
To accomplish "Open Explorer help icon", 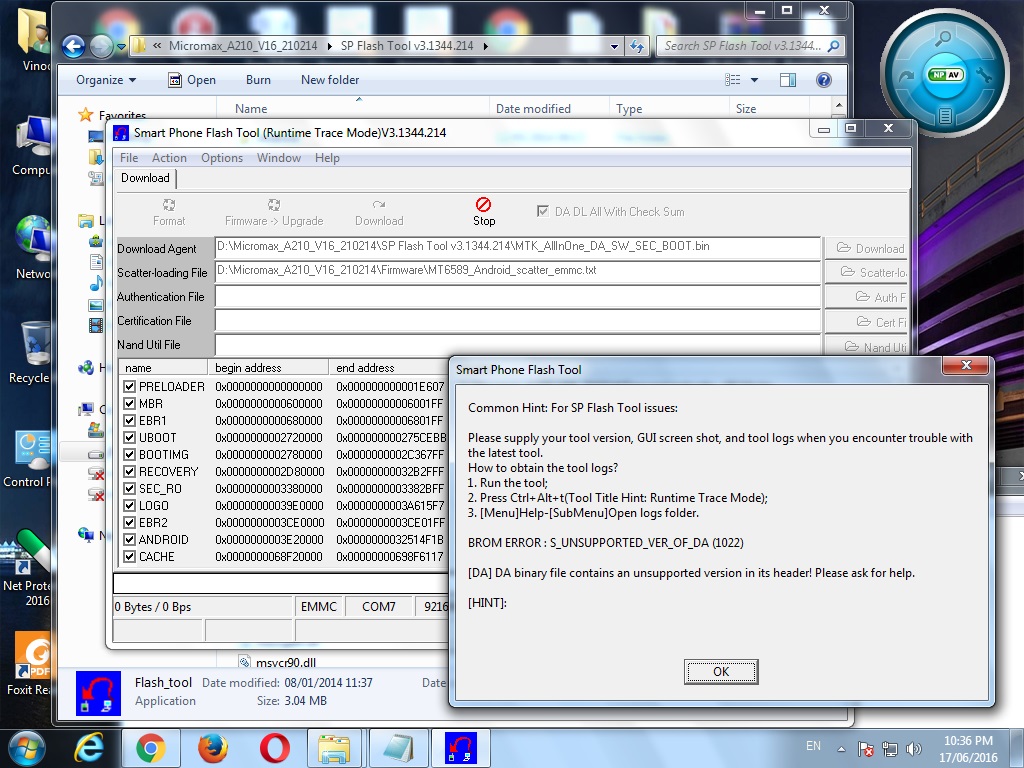I will (x=824, y=80).
